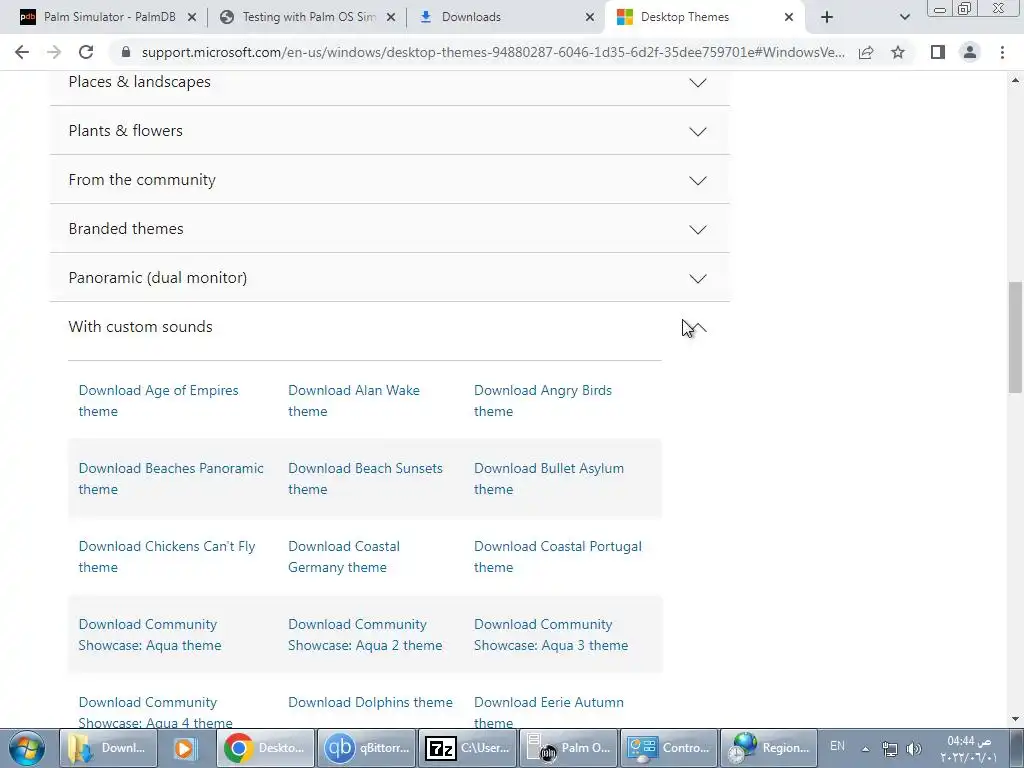
Task: Open the Chrome profile menu
Action: point(970,52)
